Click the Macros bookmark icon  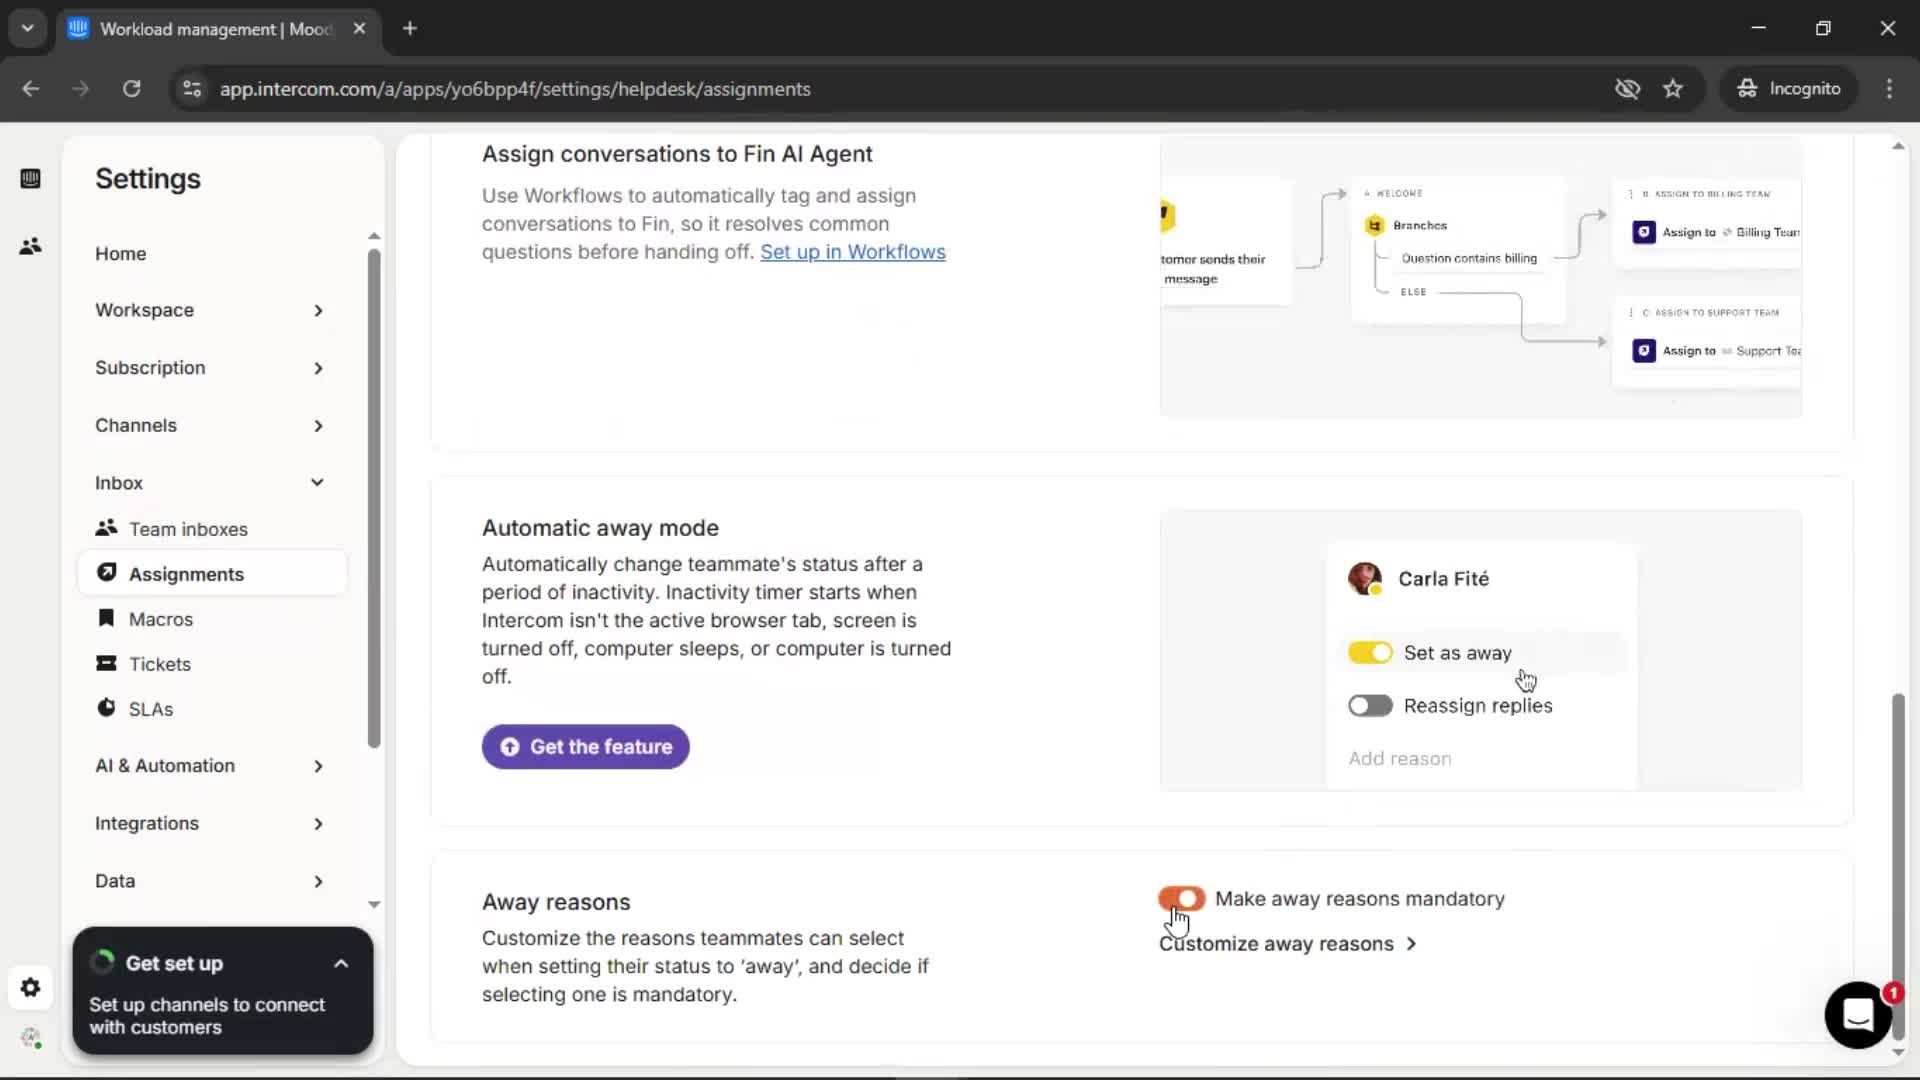(x=106, y=618)
